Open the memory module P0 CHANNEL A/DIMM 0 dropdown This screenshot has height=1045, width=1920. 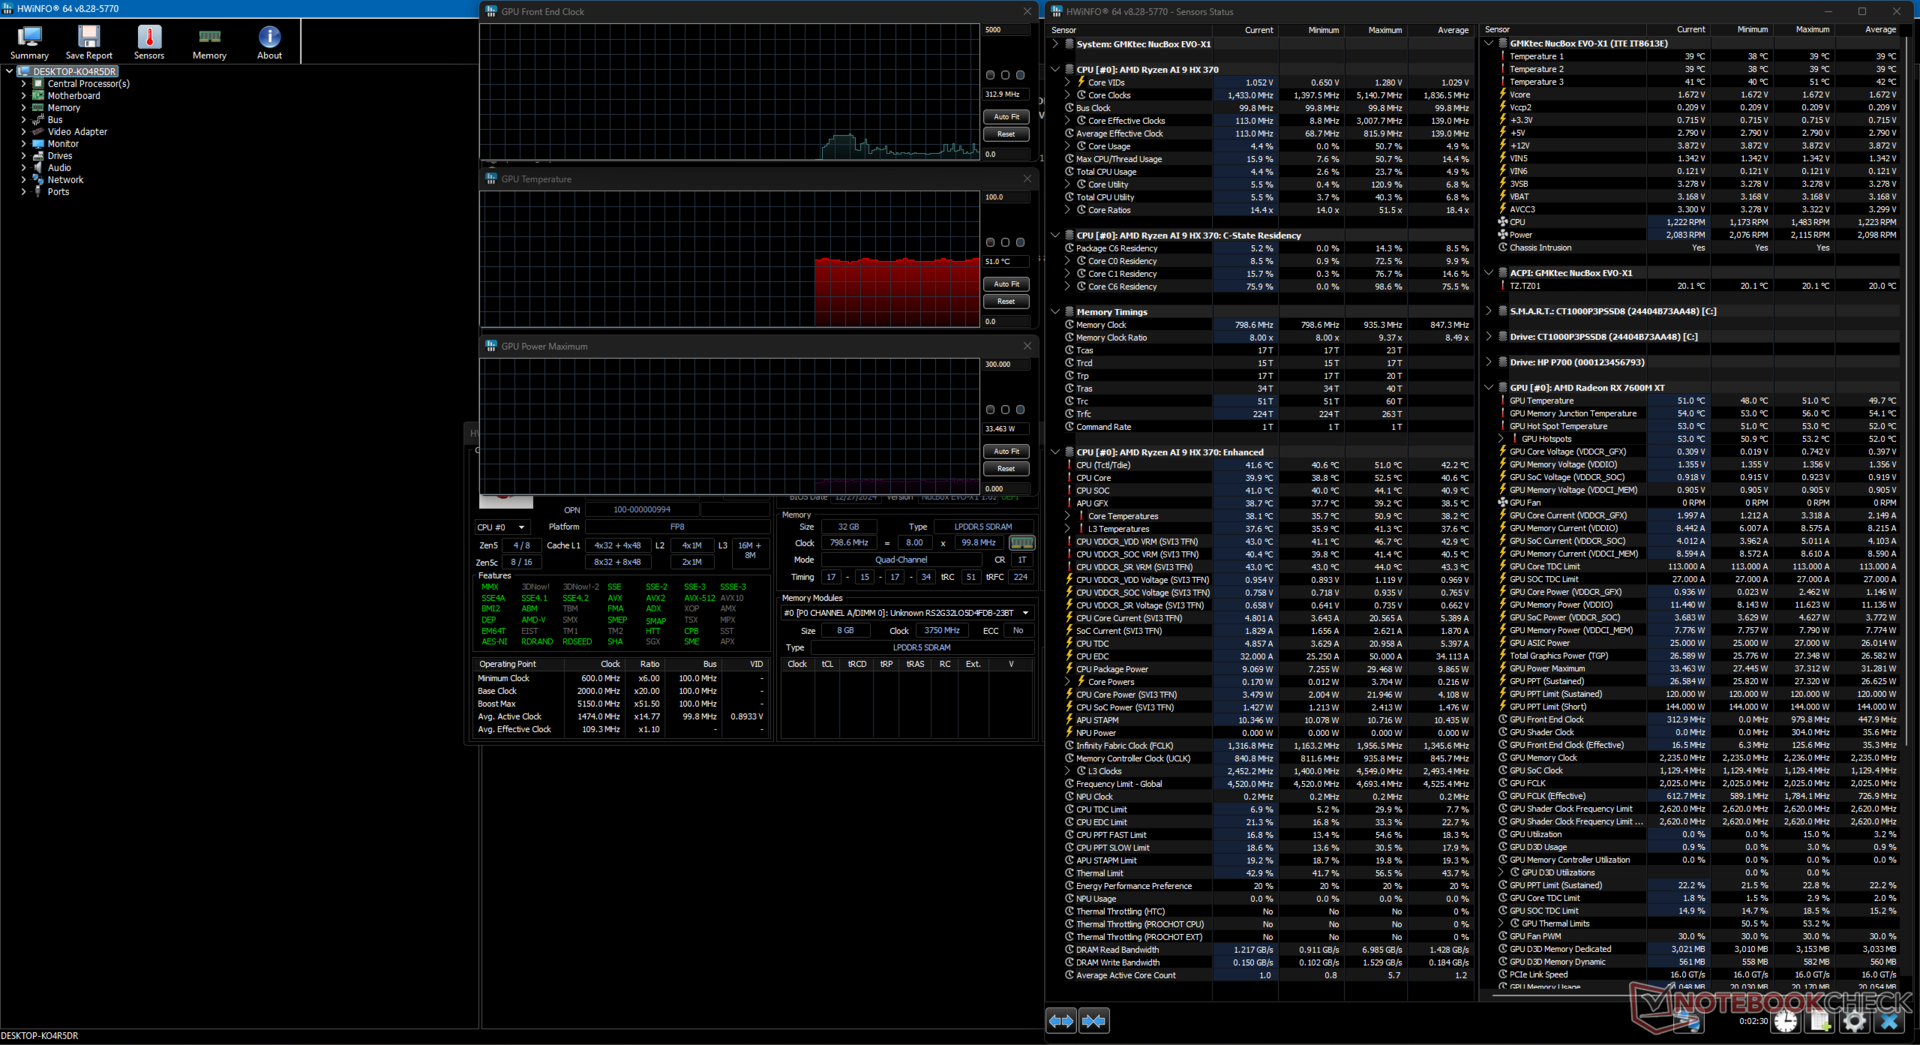point(907,613)
